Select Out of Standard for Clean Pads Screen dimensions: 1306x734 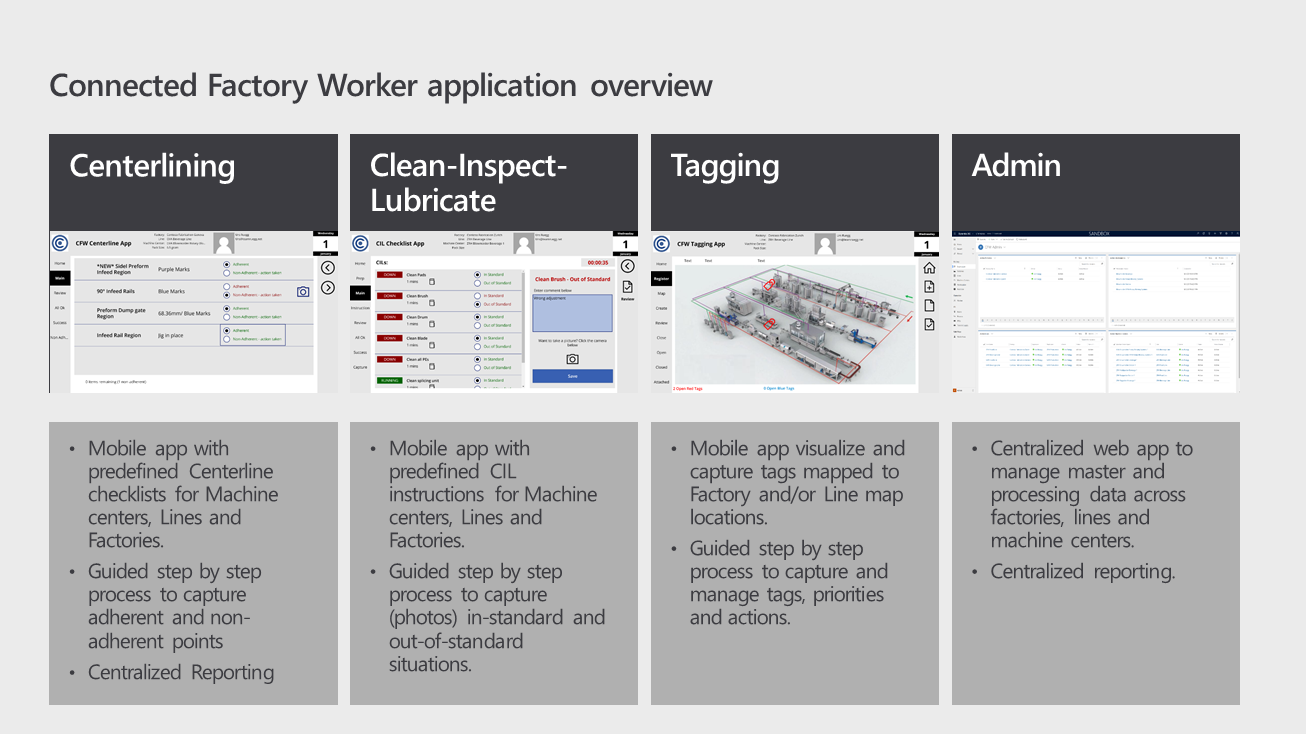pos(477,283)
